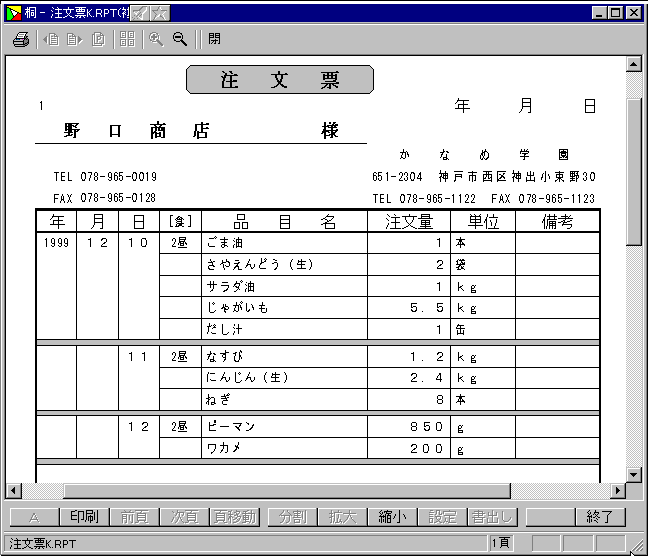Click the 設定 settings button
The width and height of the screenshot is (648, 556).
442,517
